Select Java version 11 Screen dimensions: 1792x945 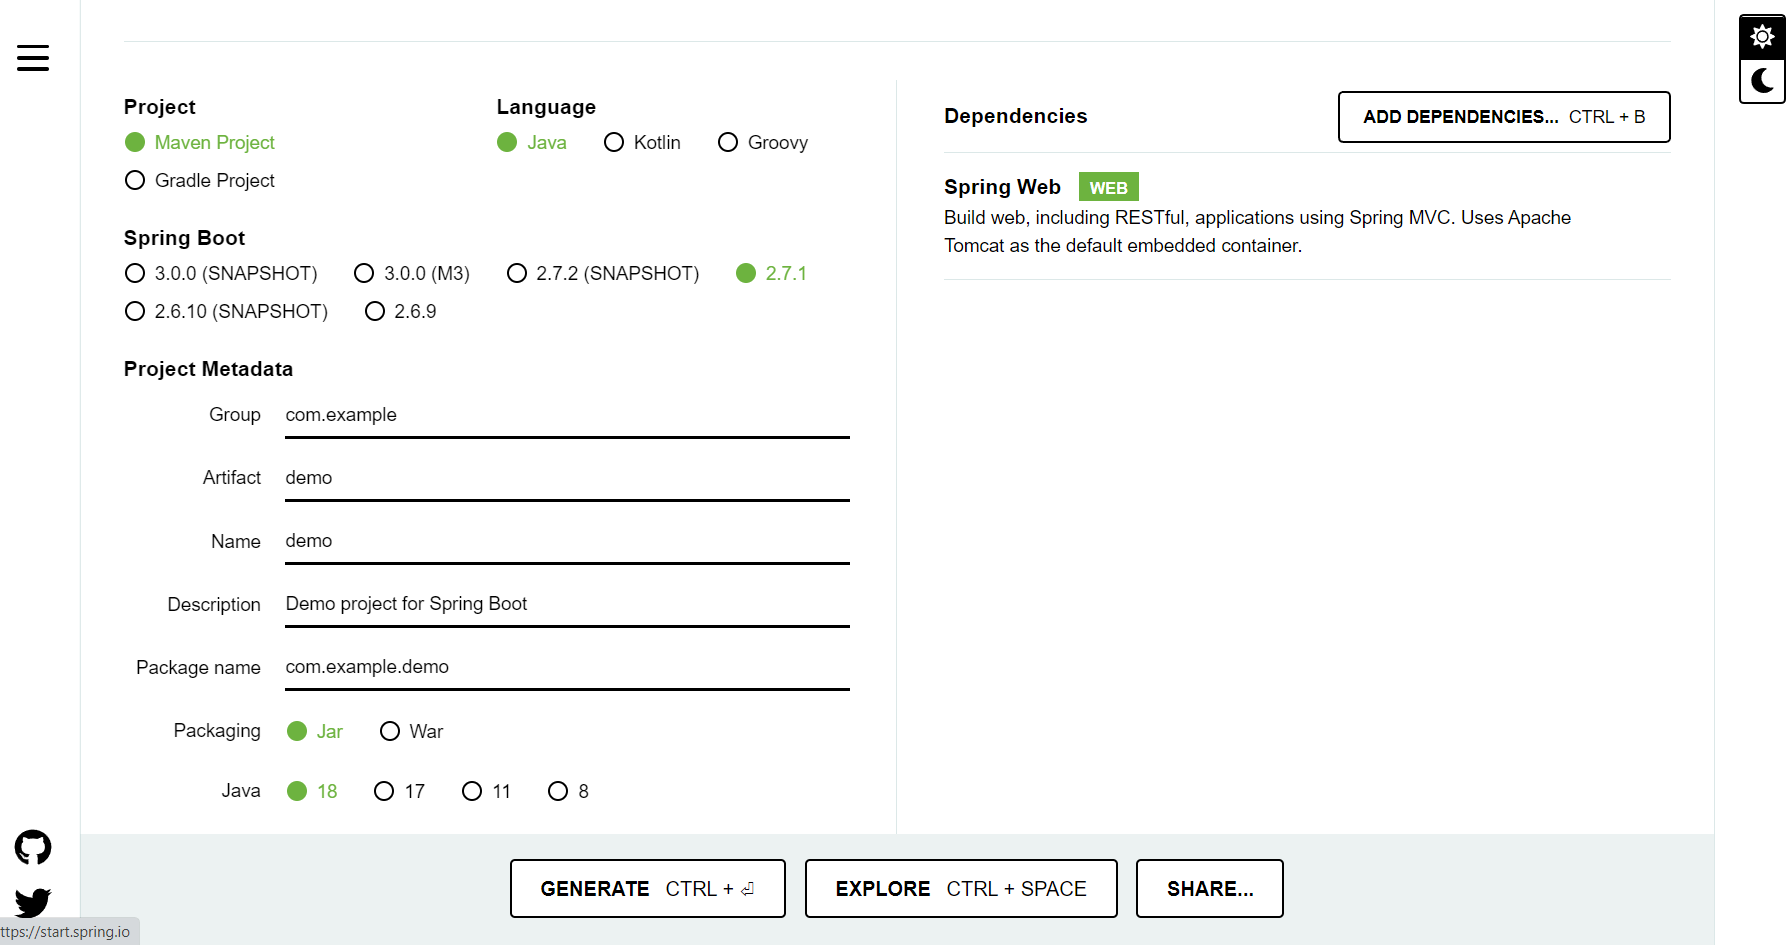tap(486, 791)
